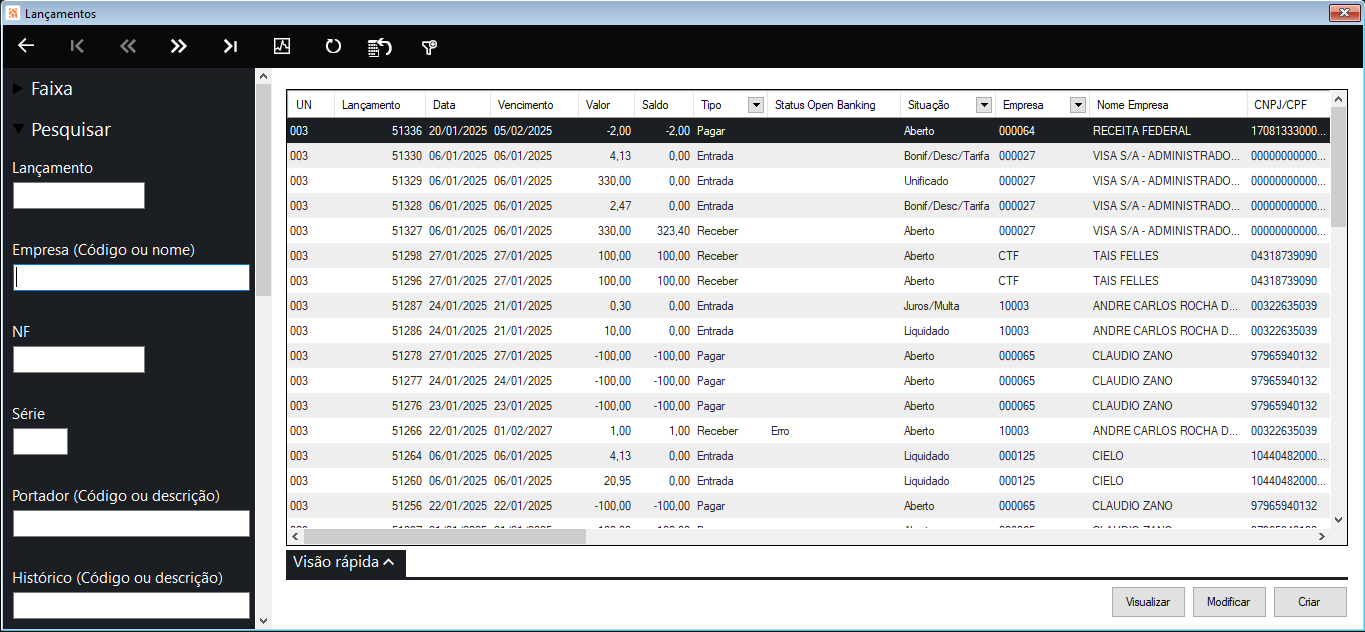
Task: Select row with lançamento 51256
Action: tap(809, 506)
